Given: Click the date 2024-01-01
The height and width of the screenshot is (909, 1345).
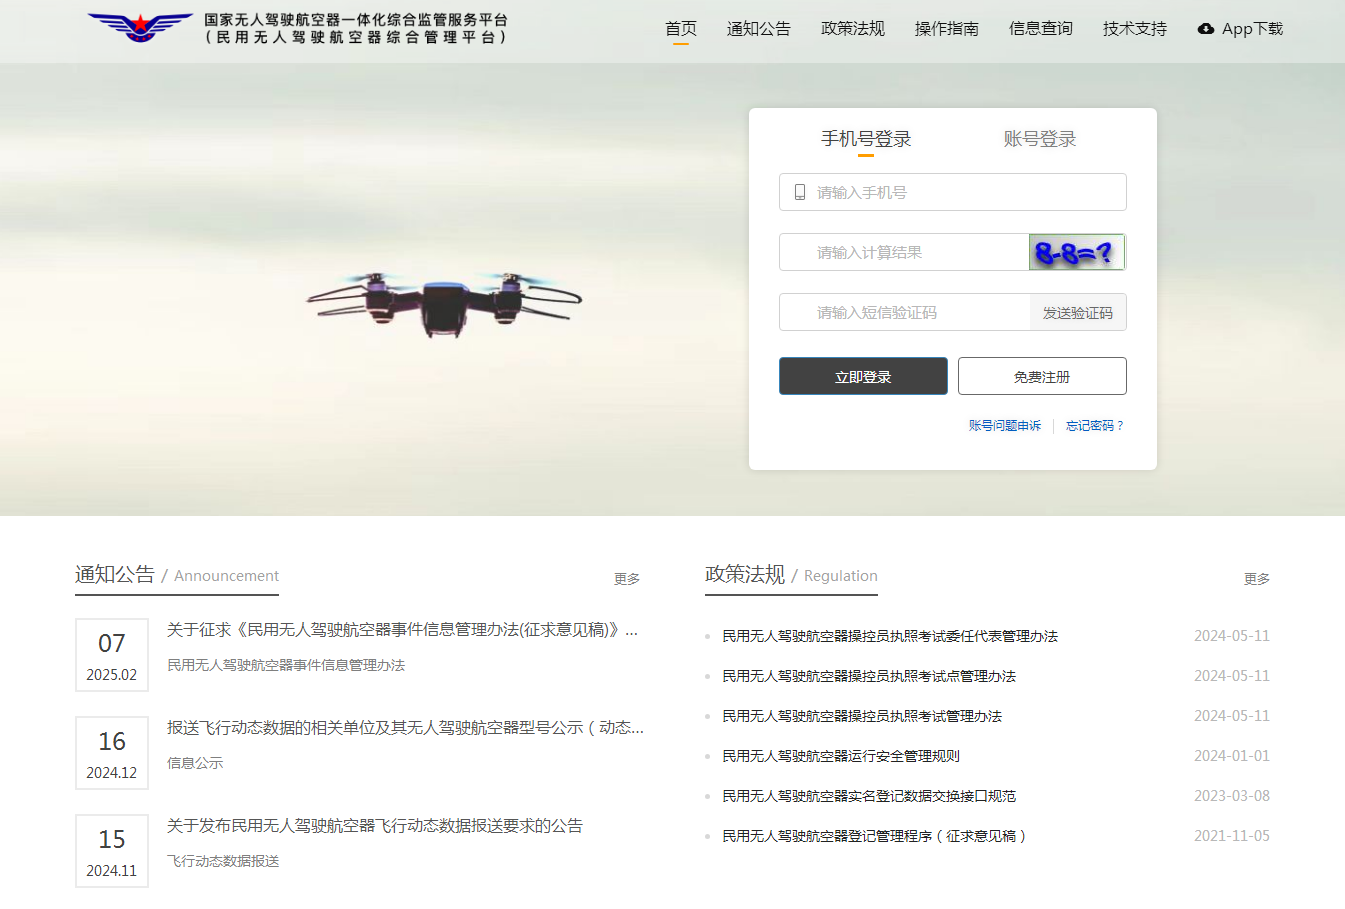Looking at the screenshot, I should [1232, 756].
